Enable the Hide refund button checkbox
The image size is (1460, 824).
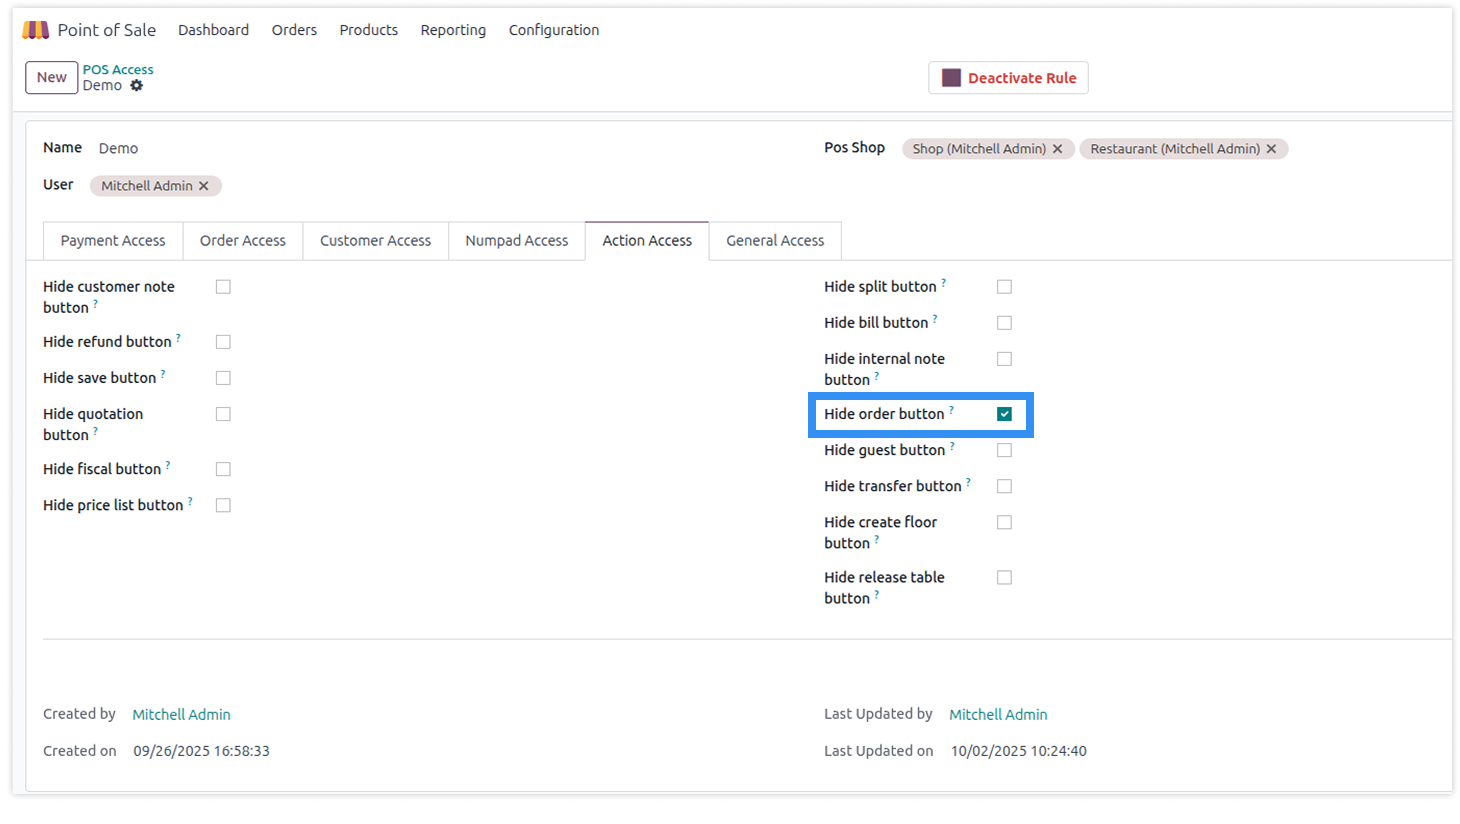[x=223, y=342]
